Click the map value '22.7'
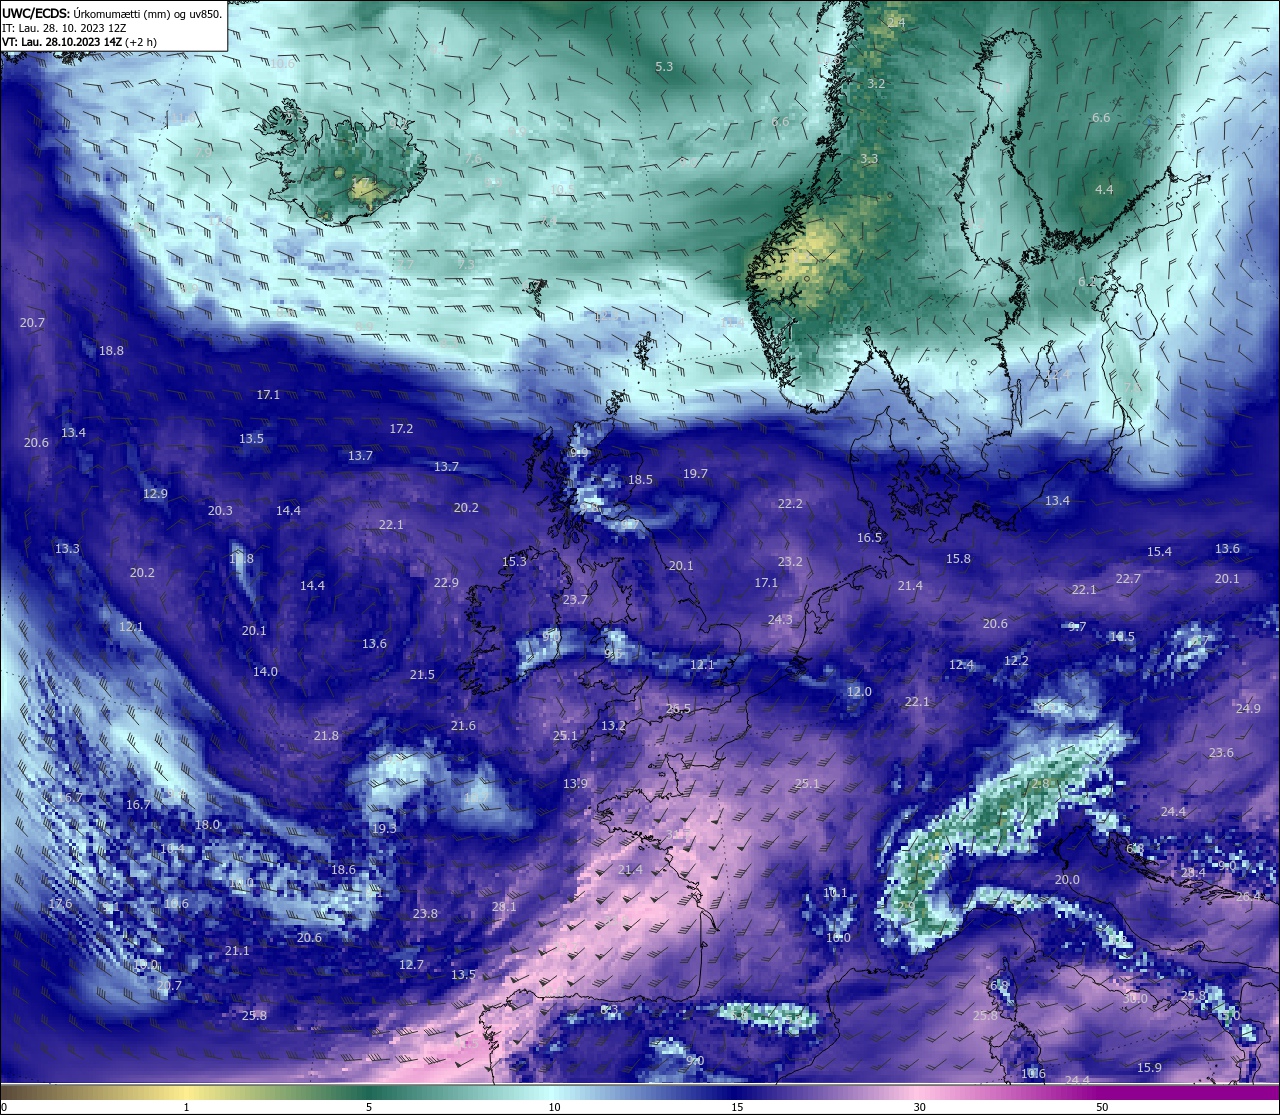 1128,579
